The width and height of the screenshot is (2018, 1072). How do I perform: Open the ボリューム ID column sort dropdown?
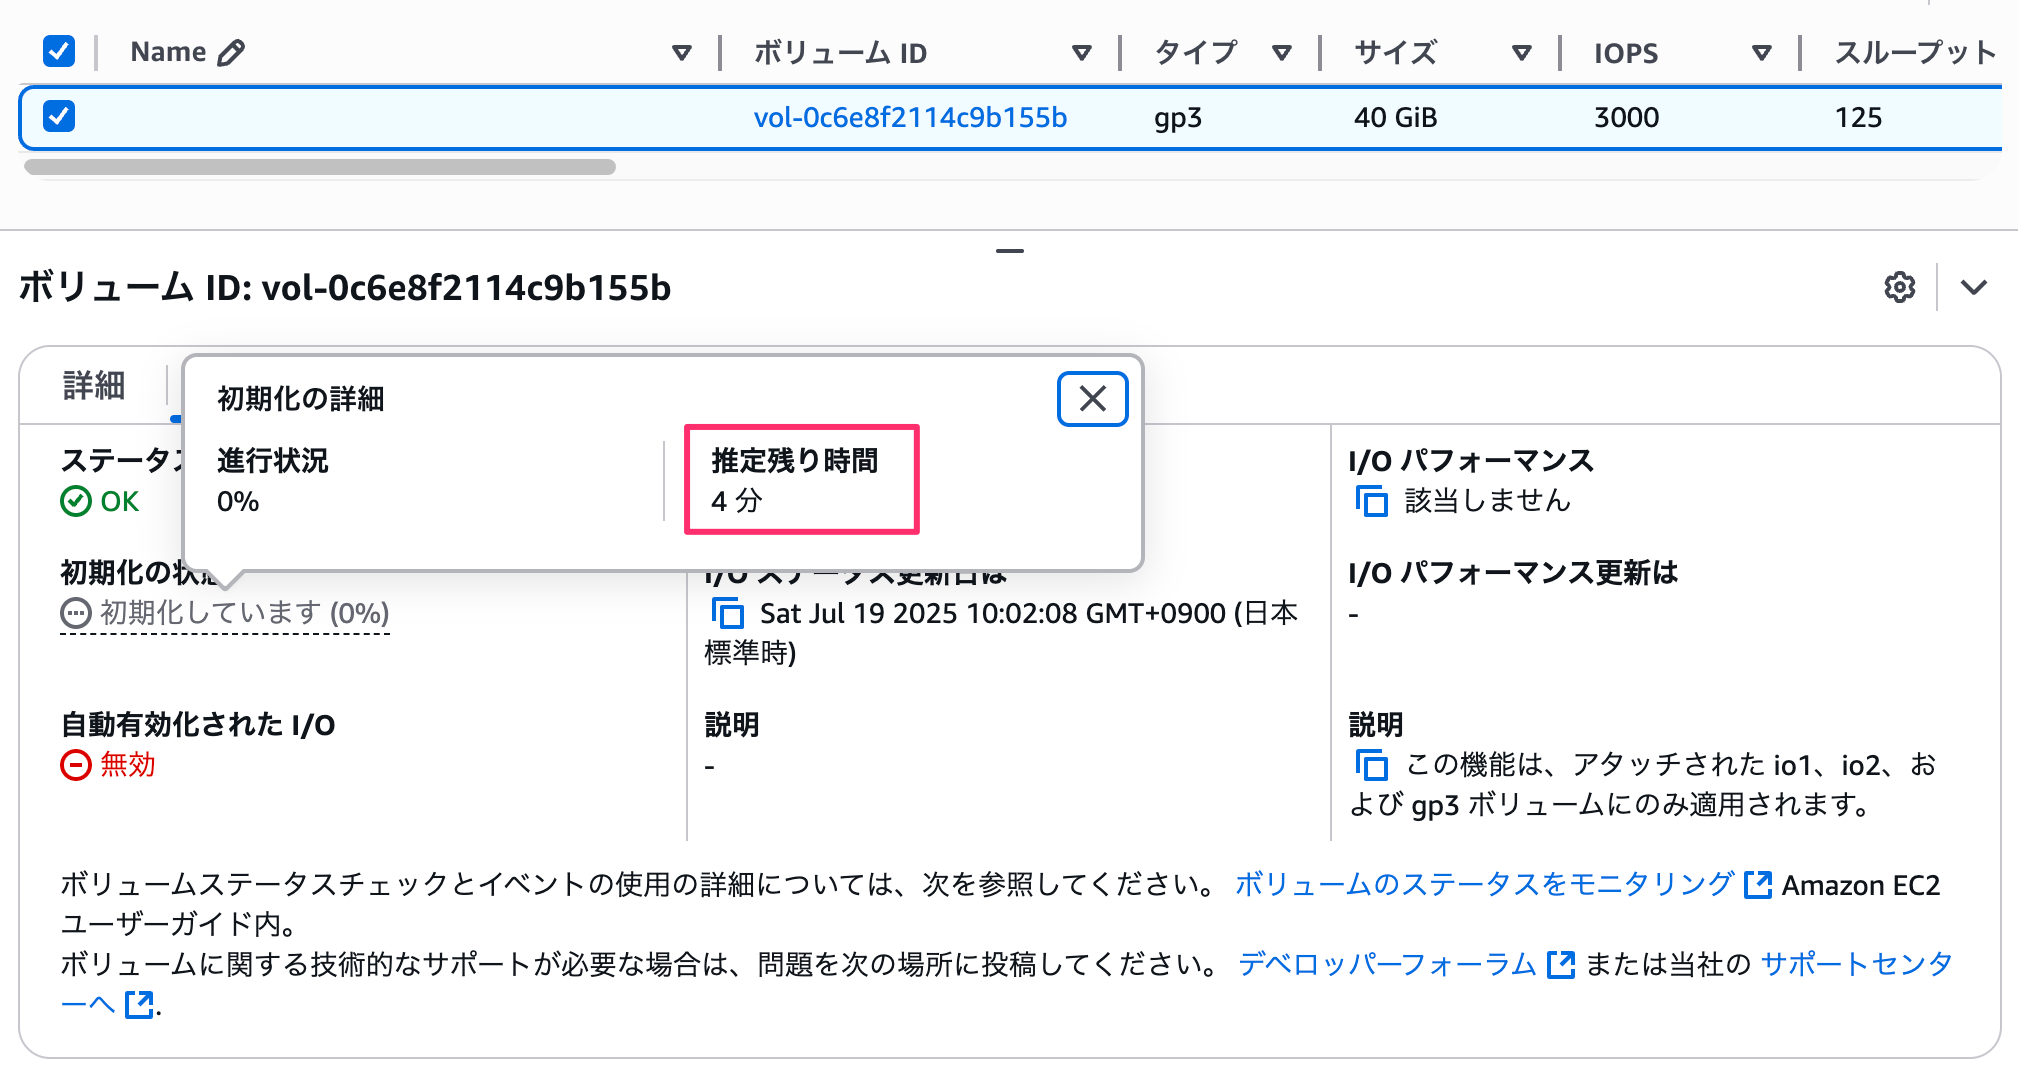click(x=1082, y=52)
